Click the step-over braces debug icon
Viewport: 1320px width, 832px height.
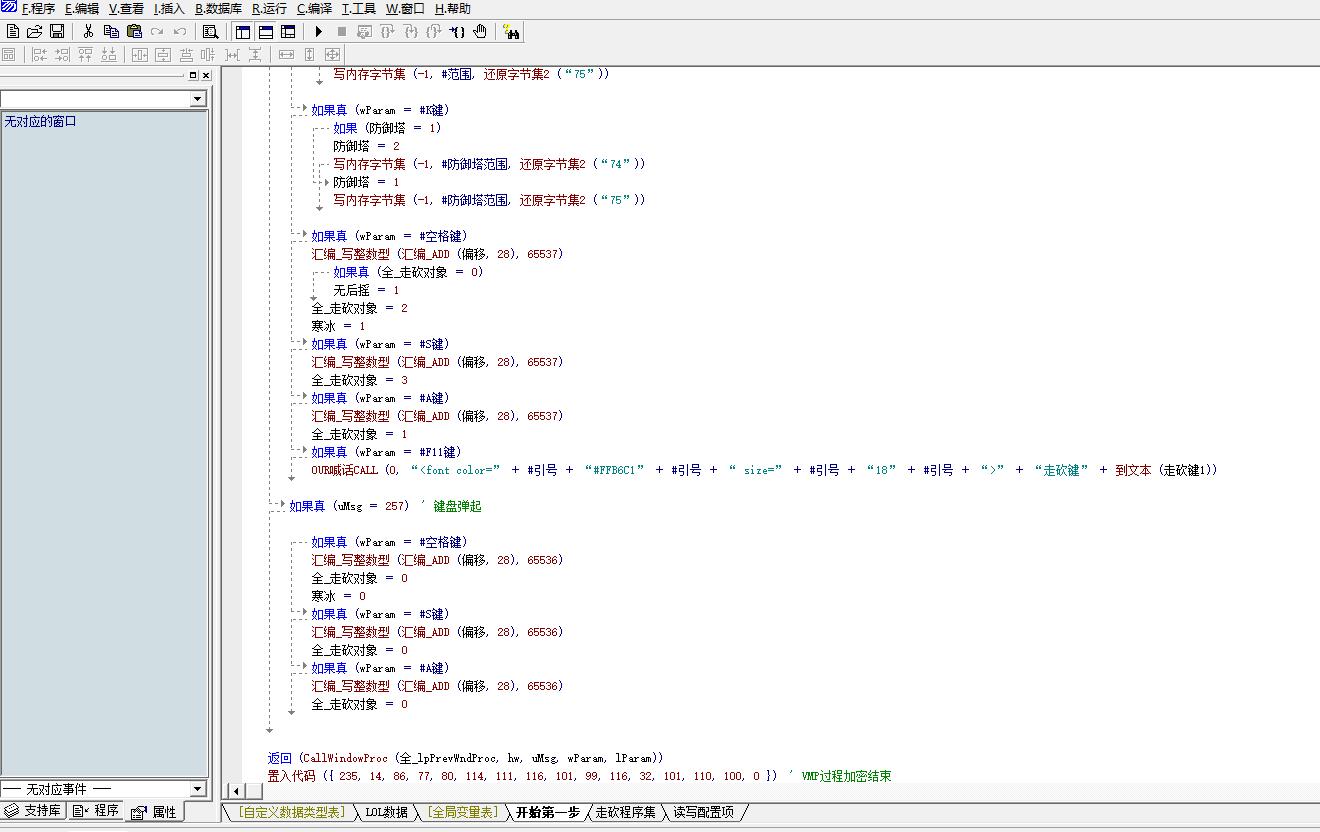(388, 32)
